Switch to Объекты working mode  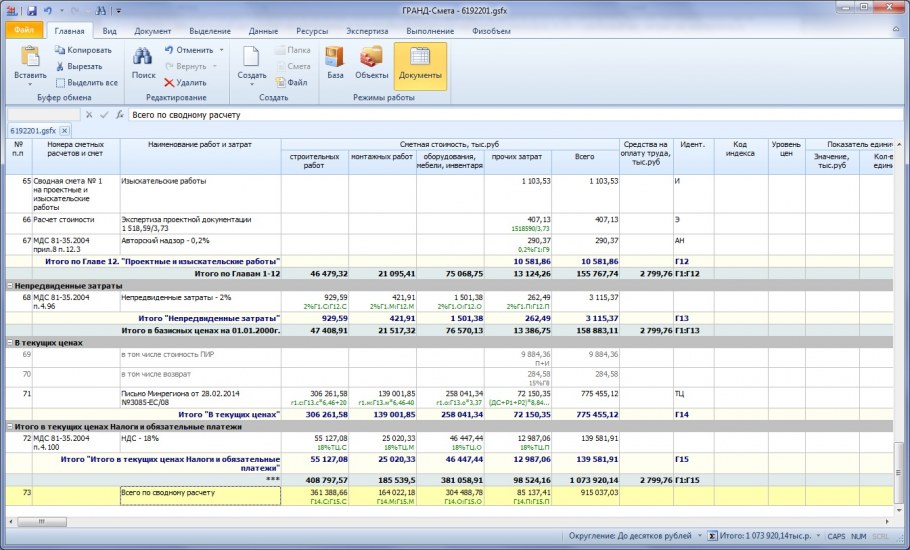[x=371, y=57]
